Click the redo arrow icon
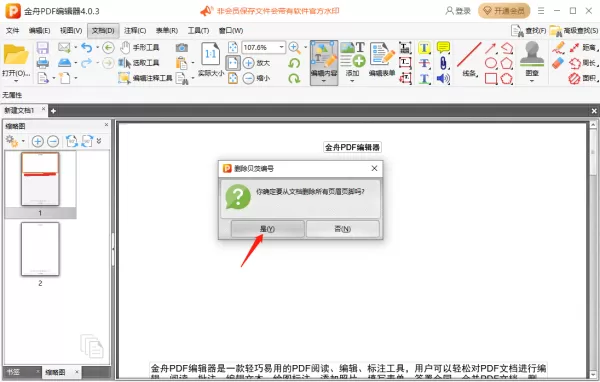The width and height of the screenshot is (600, 382). 87,62
